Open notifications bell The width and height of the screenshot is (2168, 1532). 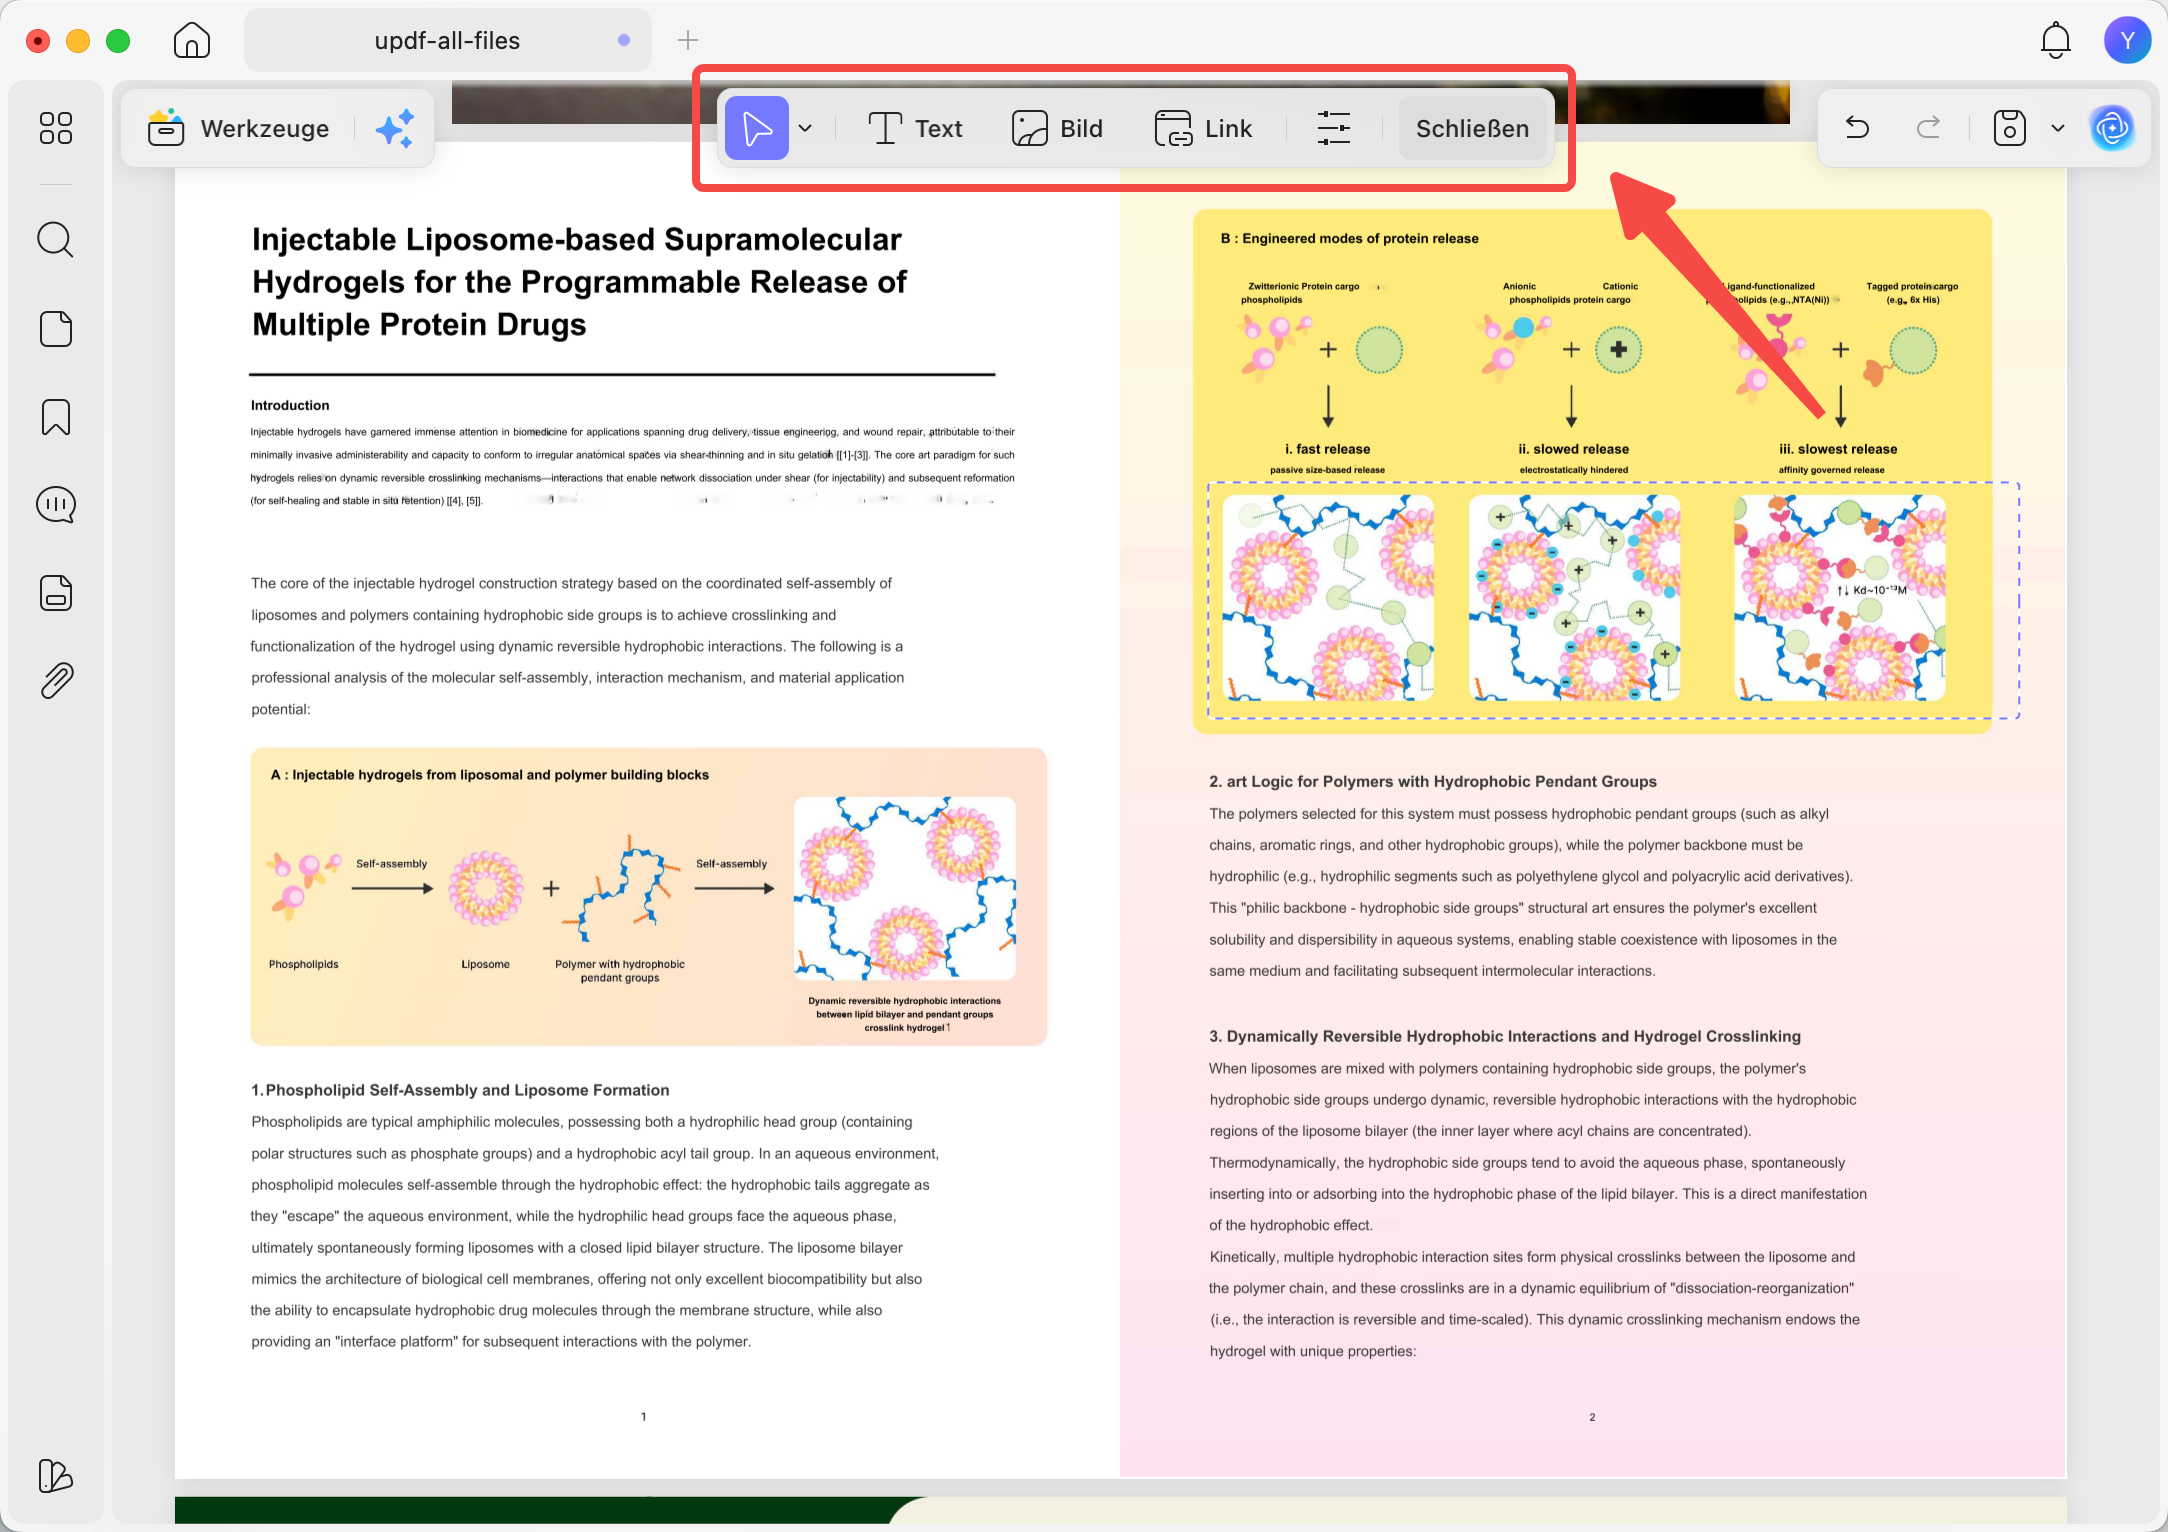pyautogui.click(x=2056, y=41)
